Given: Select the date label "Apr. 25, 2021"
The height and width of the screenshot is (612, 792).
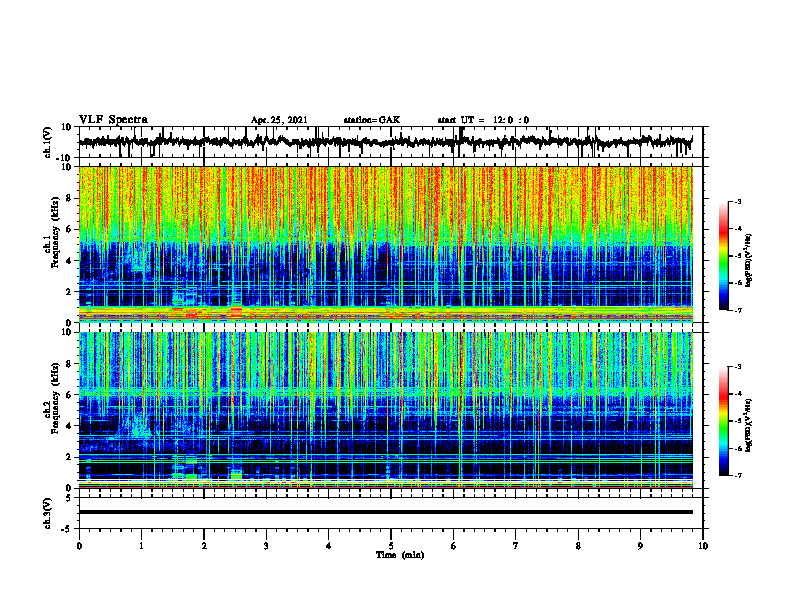Looking at the screenshot, I should tap(279, 120).
